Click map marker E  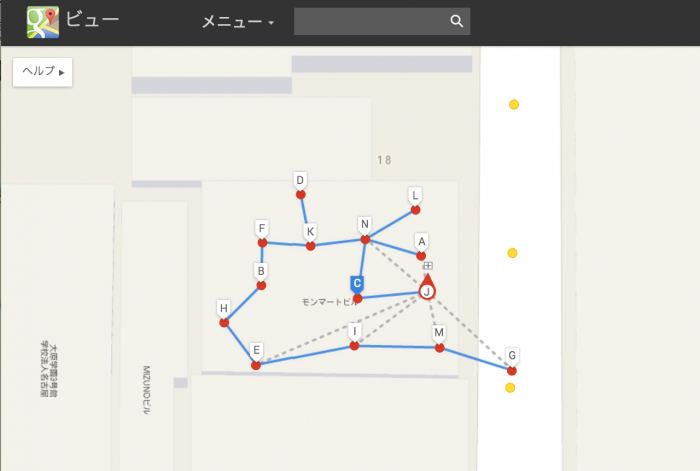(x=256, y=356)
